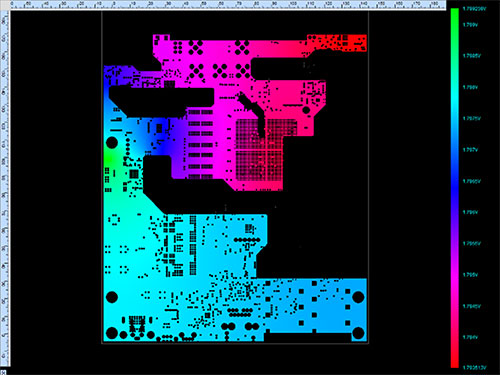Click the bottom-right mounting hole of the board
500x375 pixels.
(358, 333)
